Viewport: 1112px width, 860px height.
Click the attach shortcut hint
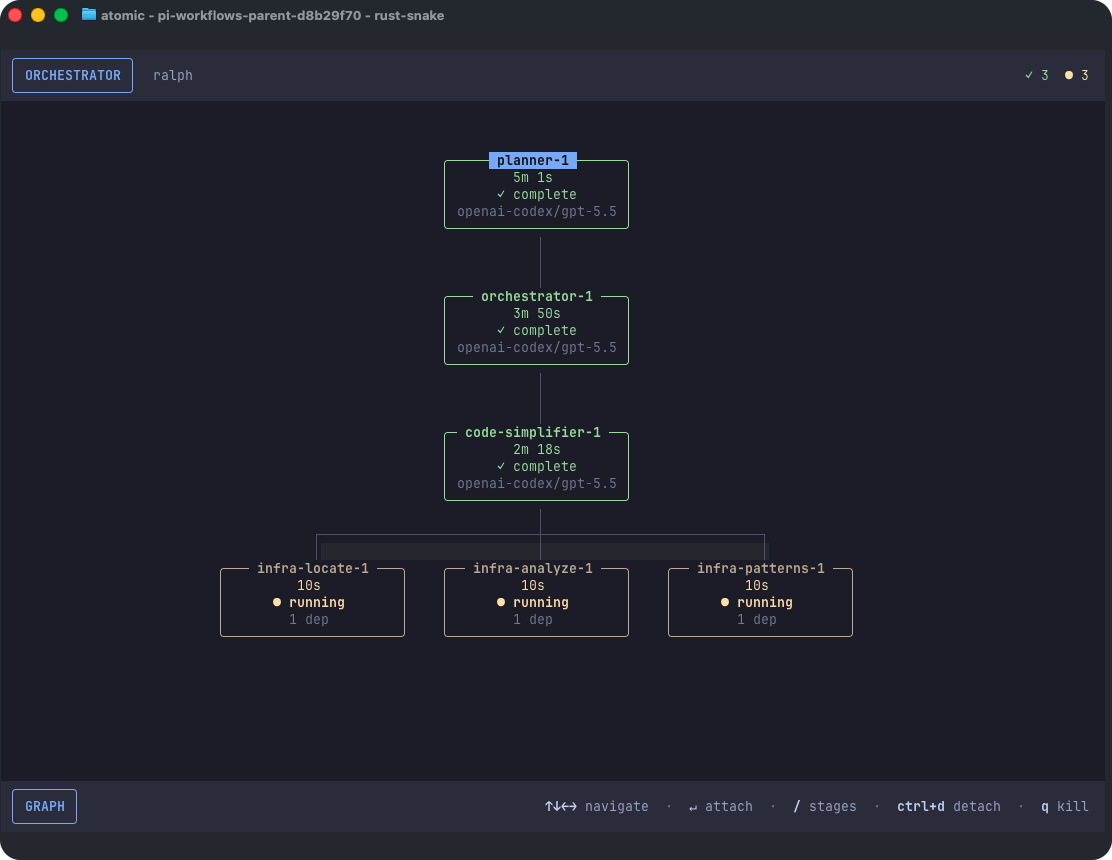coord(721,806)
